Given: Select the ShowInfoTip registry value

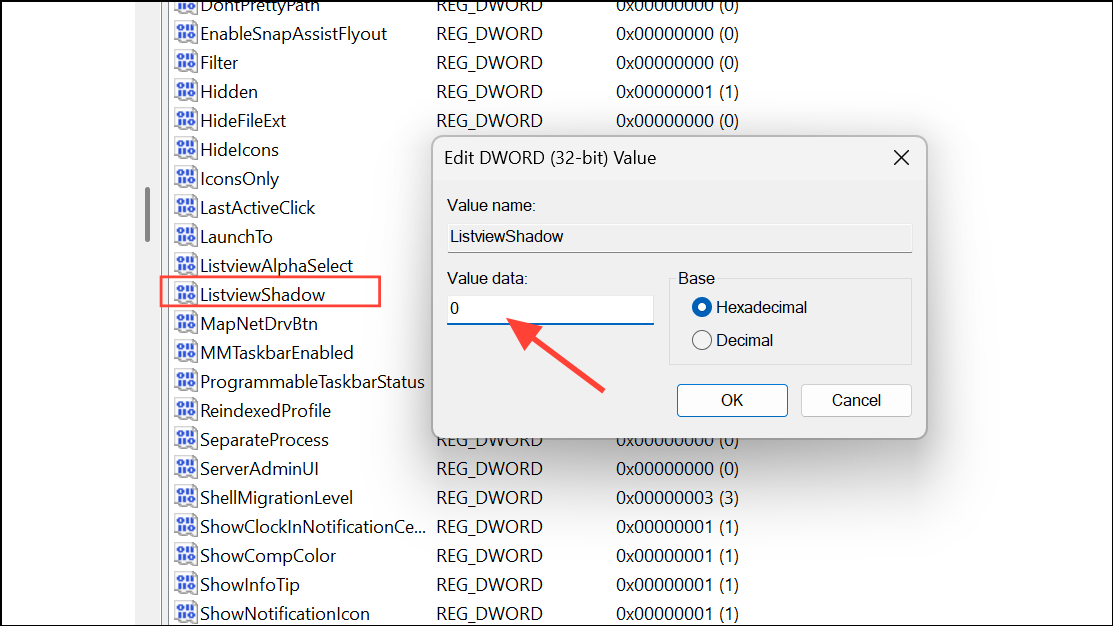Looking at the screenshot, I should 247,584.
